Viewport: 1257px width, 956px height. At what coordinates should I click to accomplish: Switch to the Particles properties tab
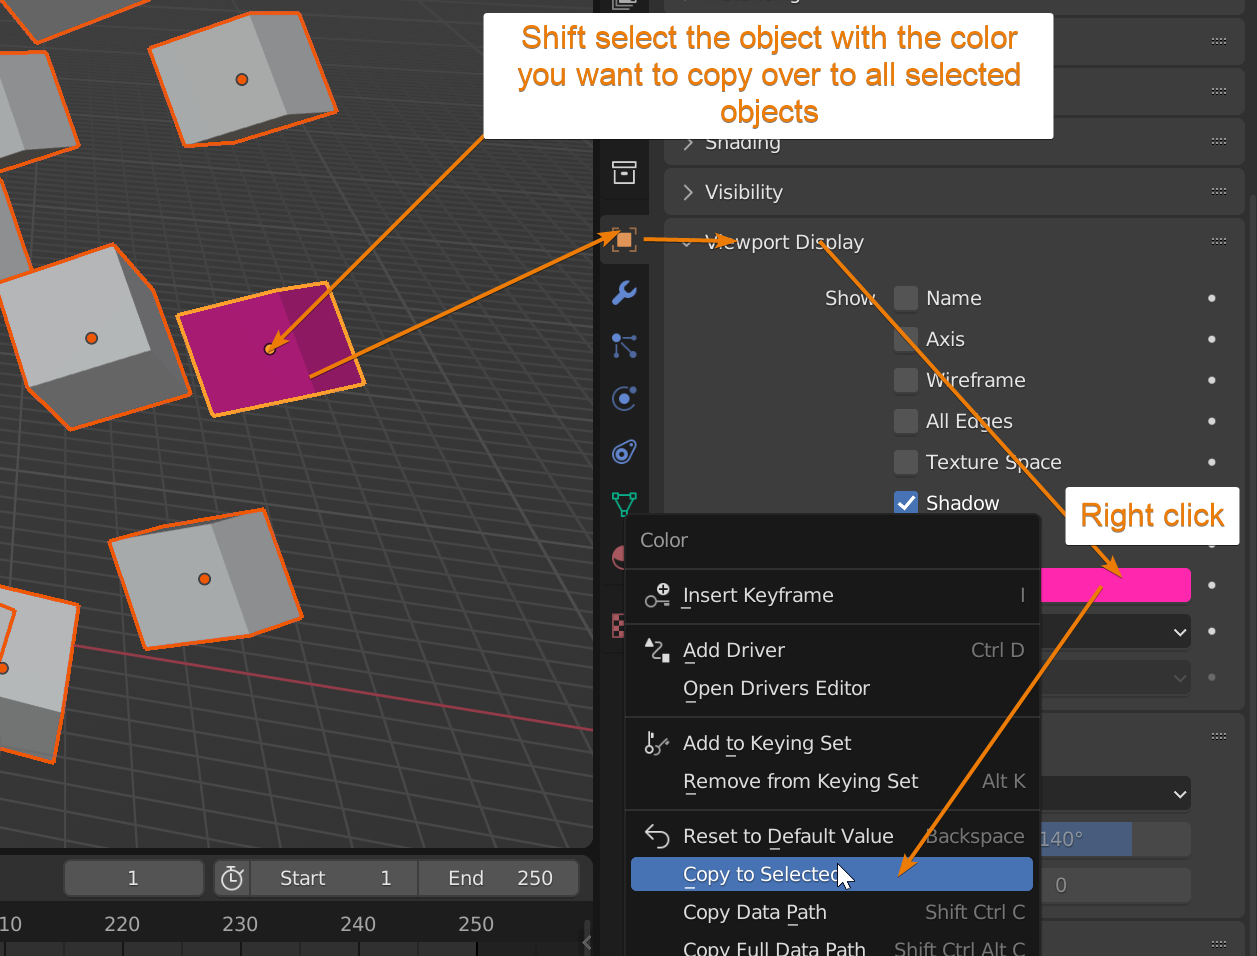624,346
